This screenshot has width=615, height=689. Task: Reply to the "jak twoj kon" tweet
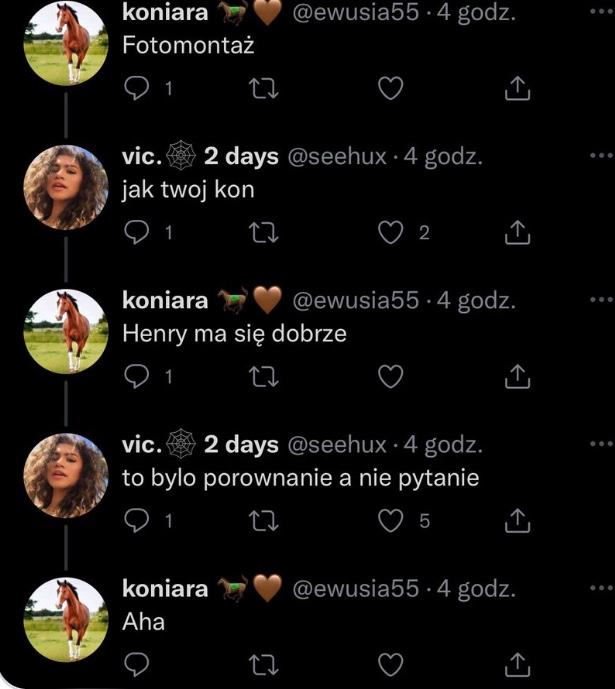[x=135, y=233]
